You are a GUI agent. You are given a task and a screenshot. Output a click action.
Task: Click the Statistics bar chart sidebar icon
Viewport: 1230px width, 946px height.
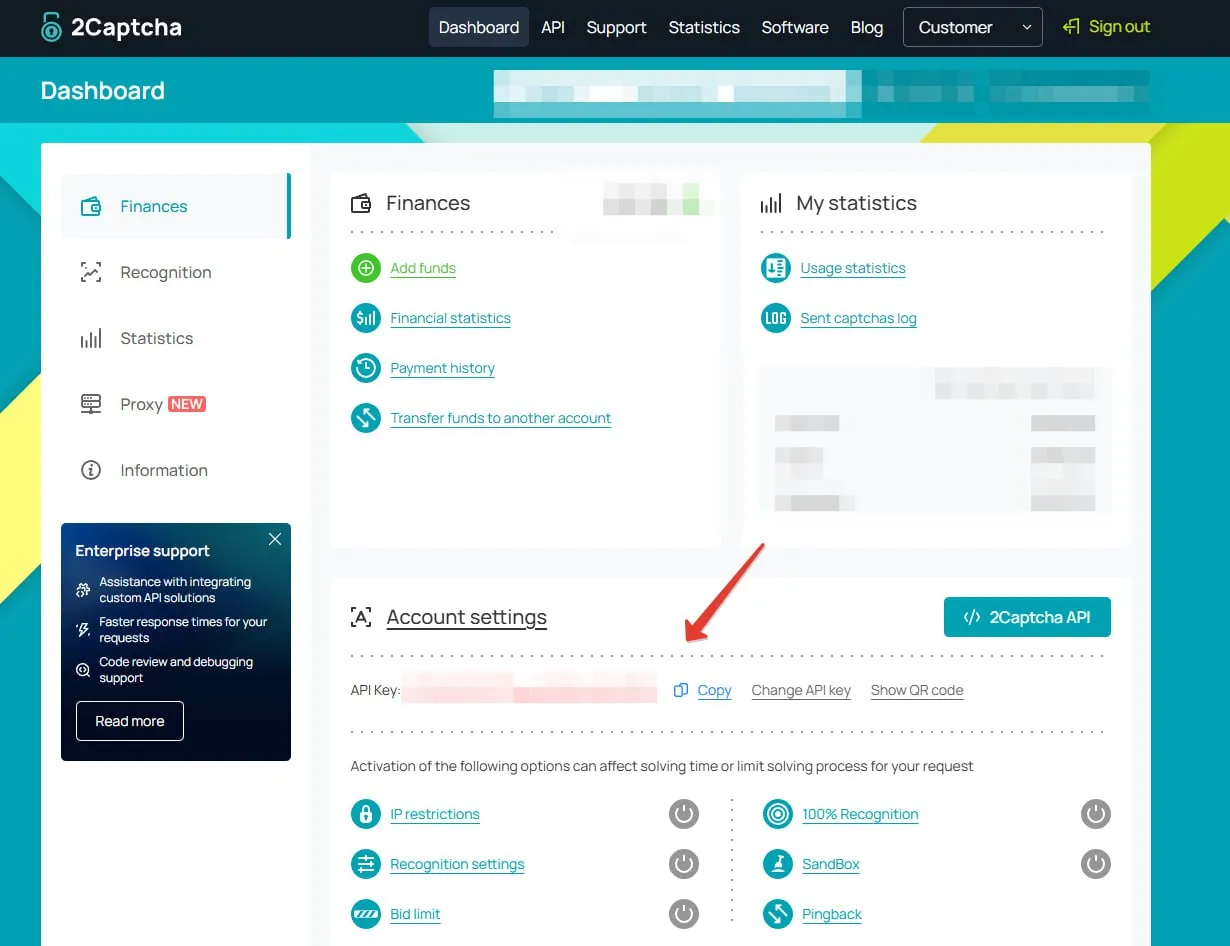[91, 338]
